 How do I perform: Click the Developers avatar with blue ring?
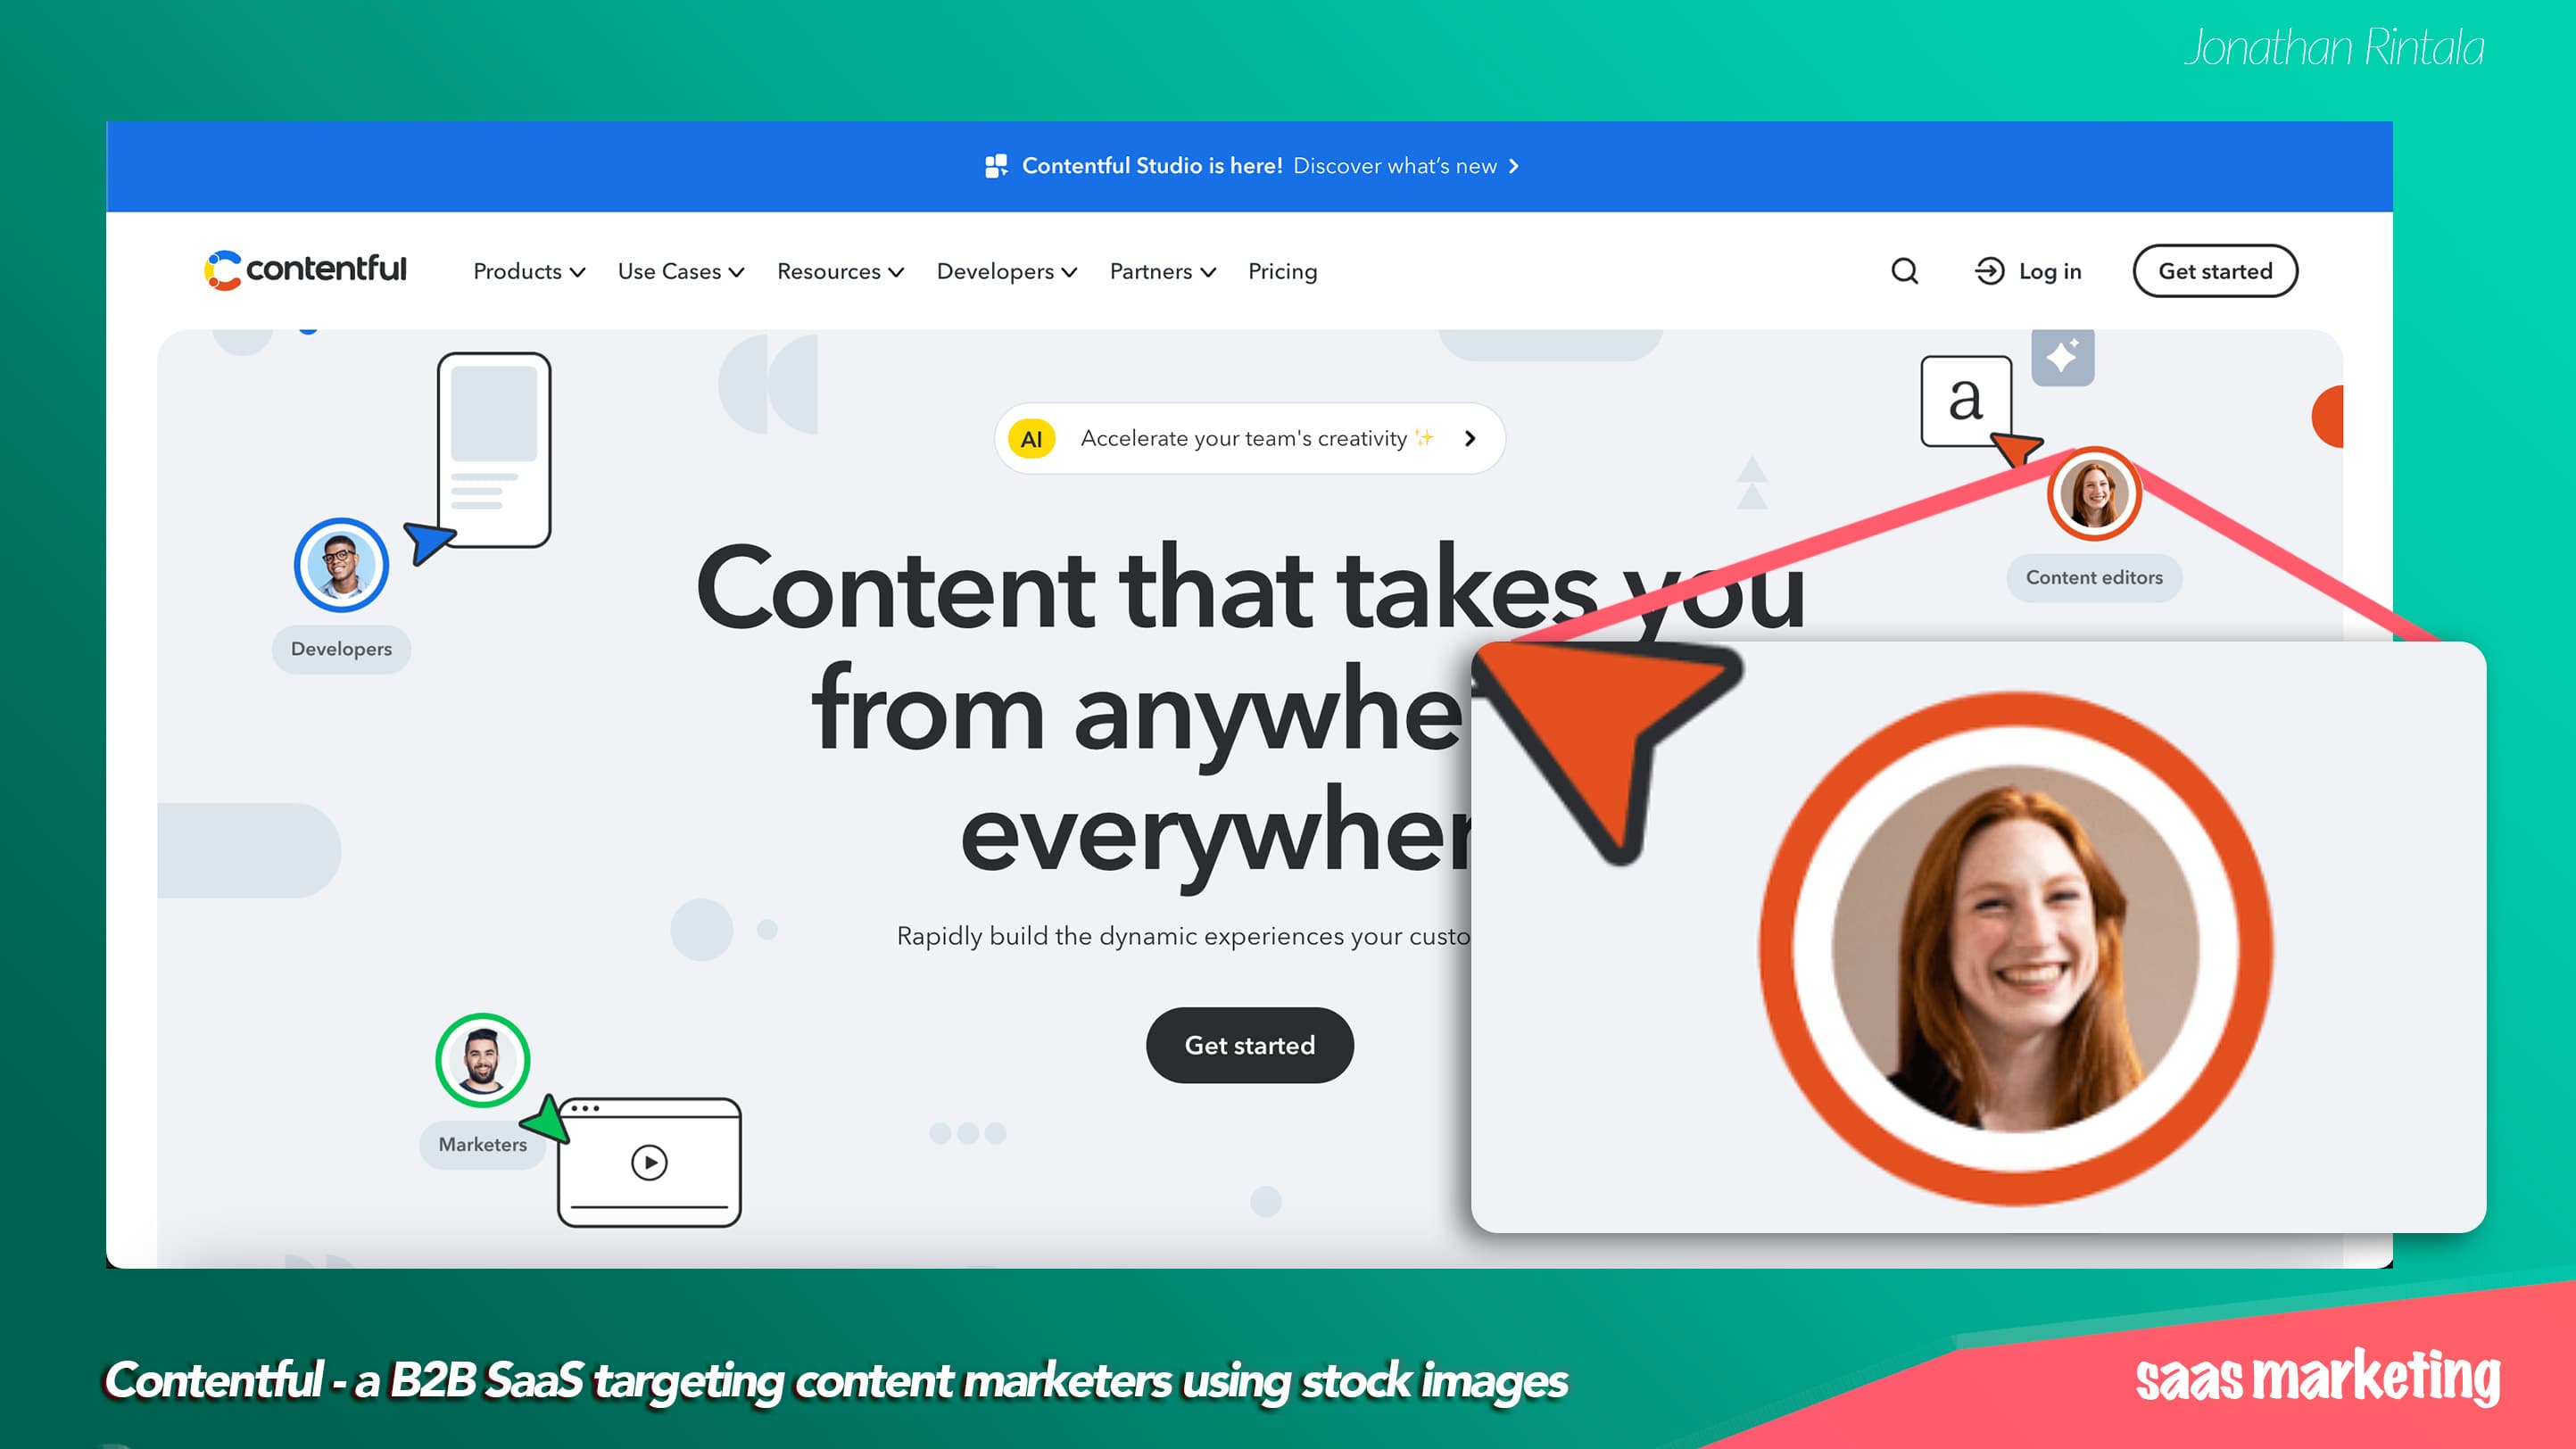point(341,565)
